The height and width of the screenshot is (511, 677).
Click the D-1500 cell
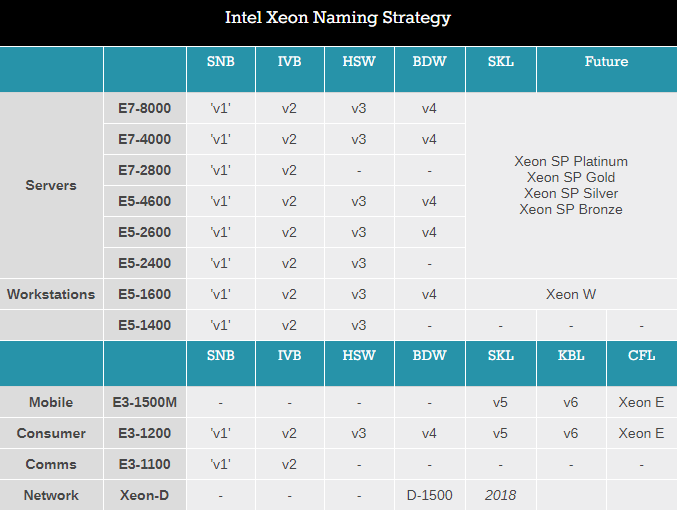click(430, 495)
